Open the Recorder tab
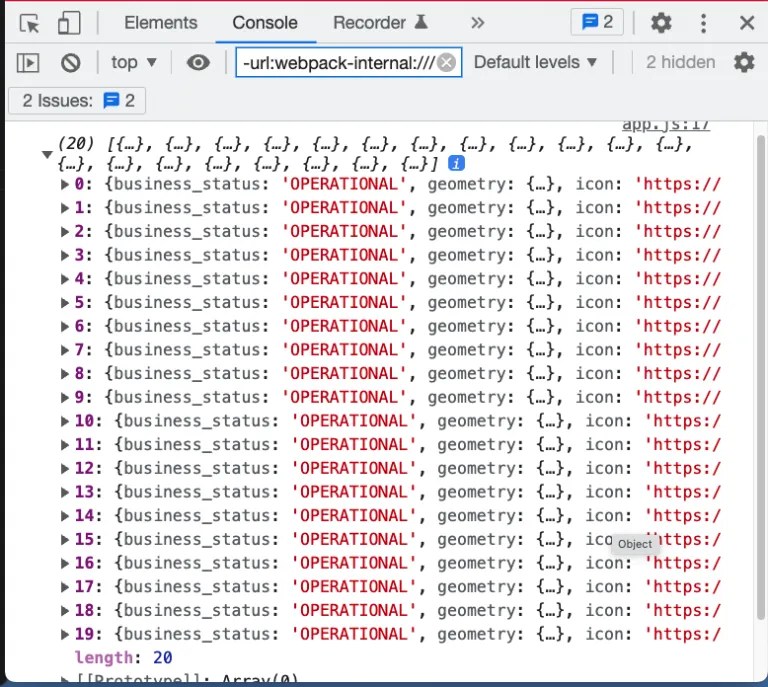768x687 pixels. (x=380, y=23)
